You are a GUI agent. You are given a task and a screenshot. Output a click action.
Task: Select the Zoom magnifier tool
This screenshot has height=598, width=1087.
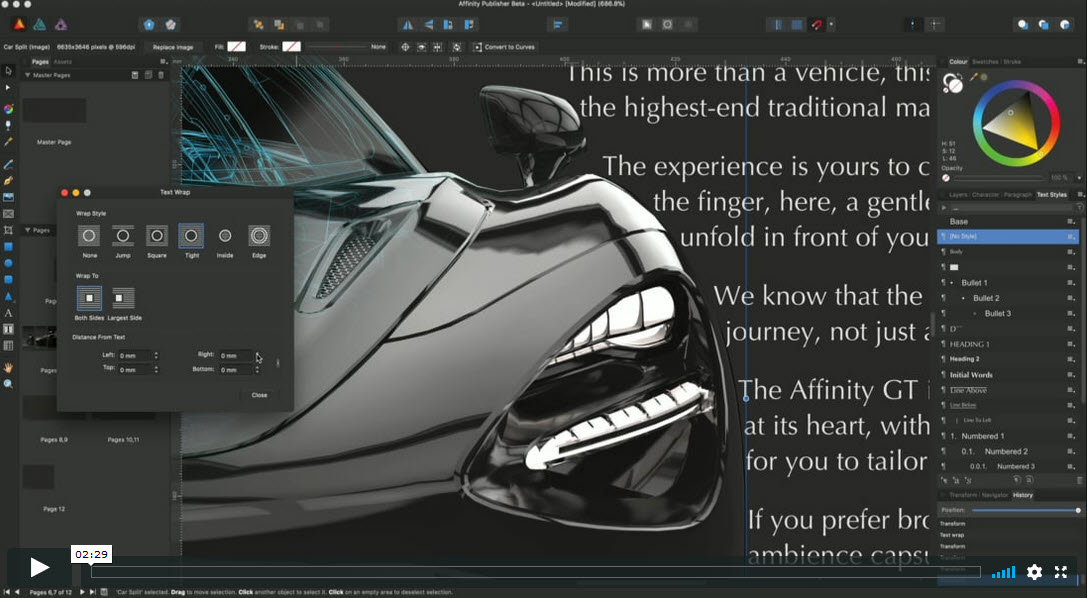pyautogui.click(x=8, y=384)
